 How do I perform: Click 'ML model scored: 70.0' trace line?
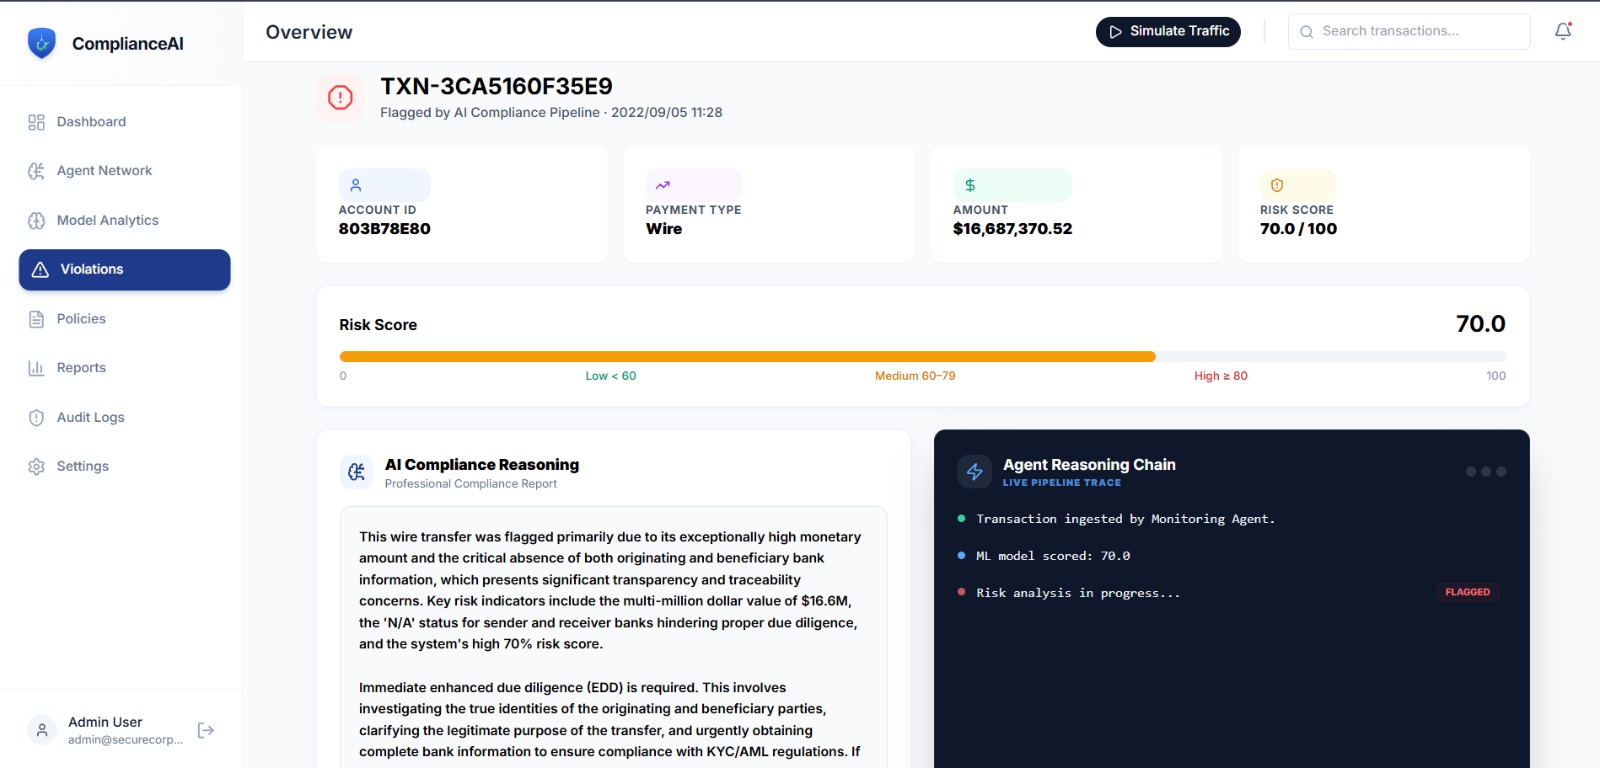1053,556
